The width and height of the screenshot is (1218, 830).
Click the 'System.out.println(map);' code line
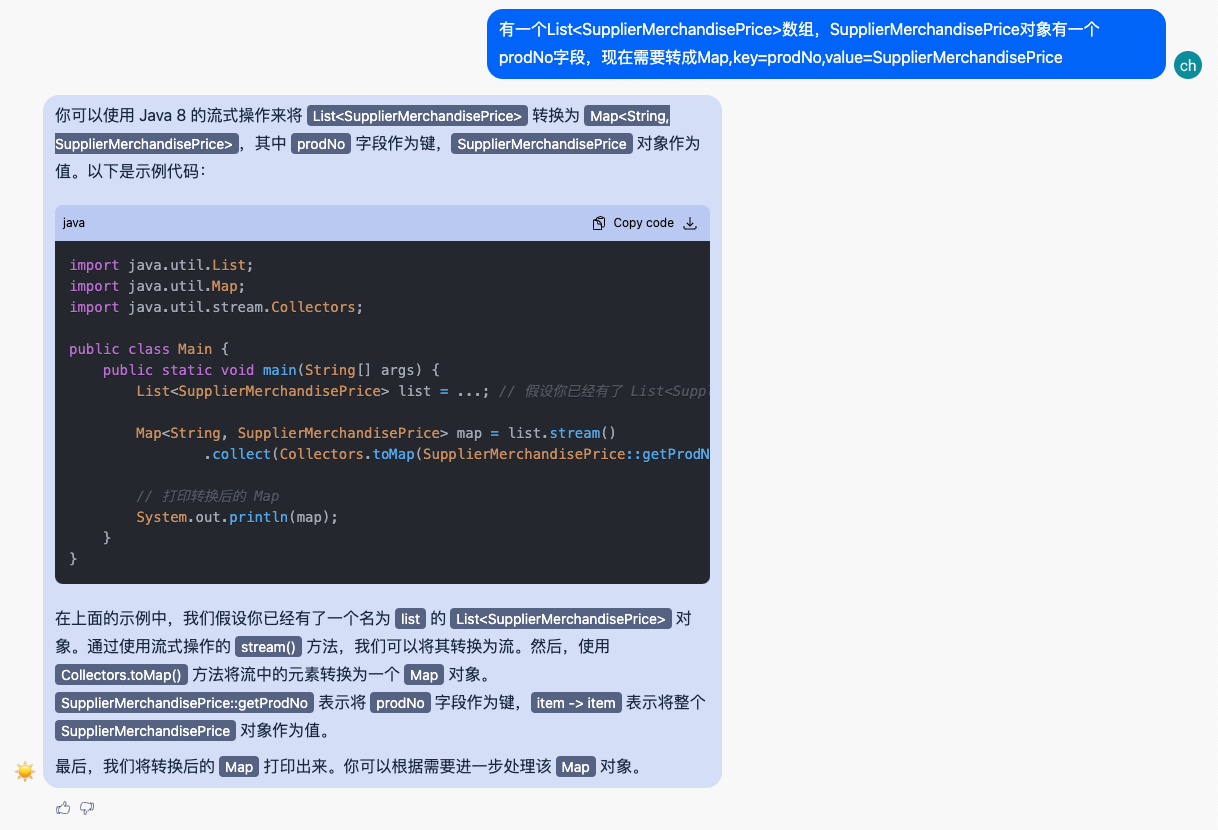click(x=238, y=517)
